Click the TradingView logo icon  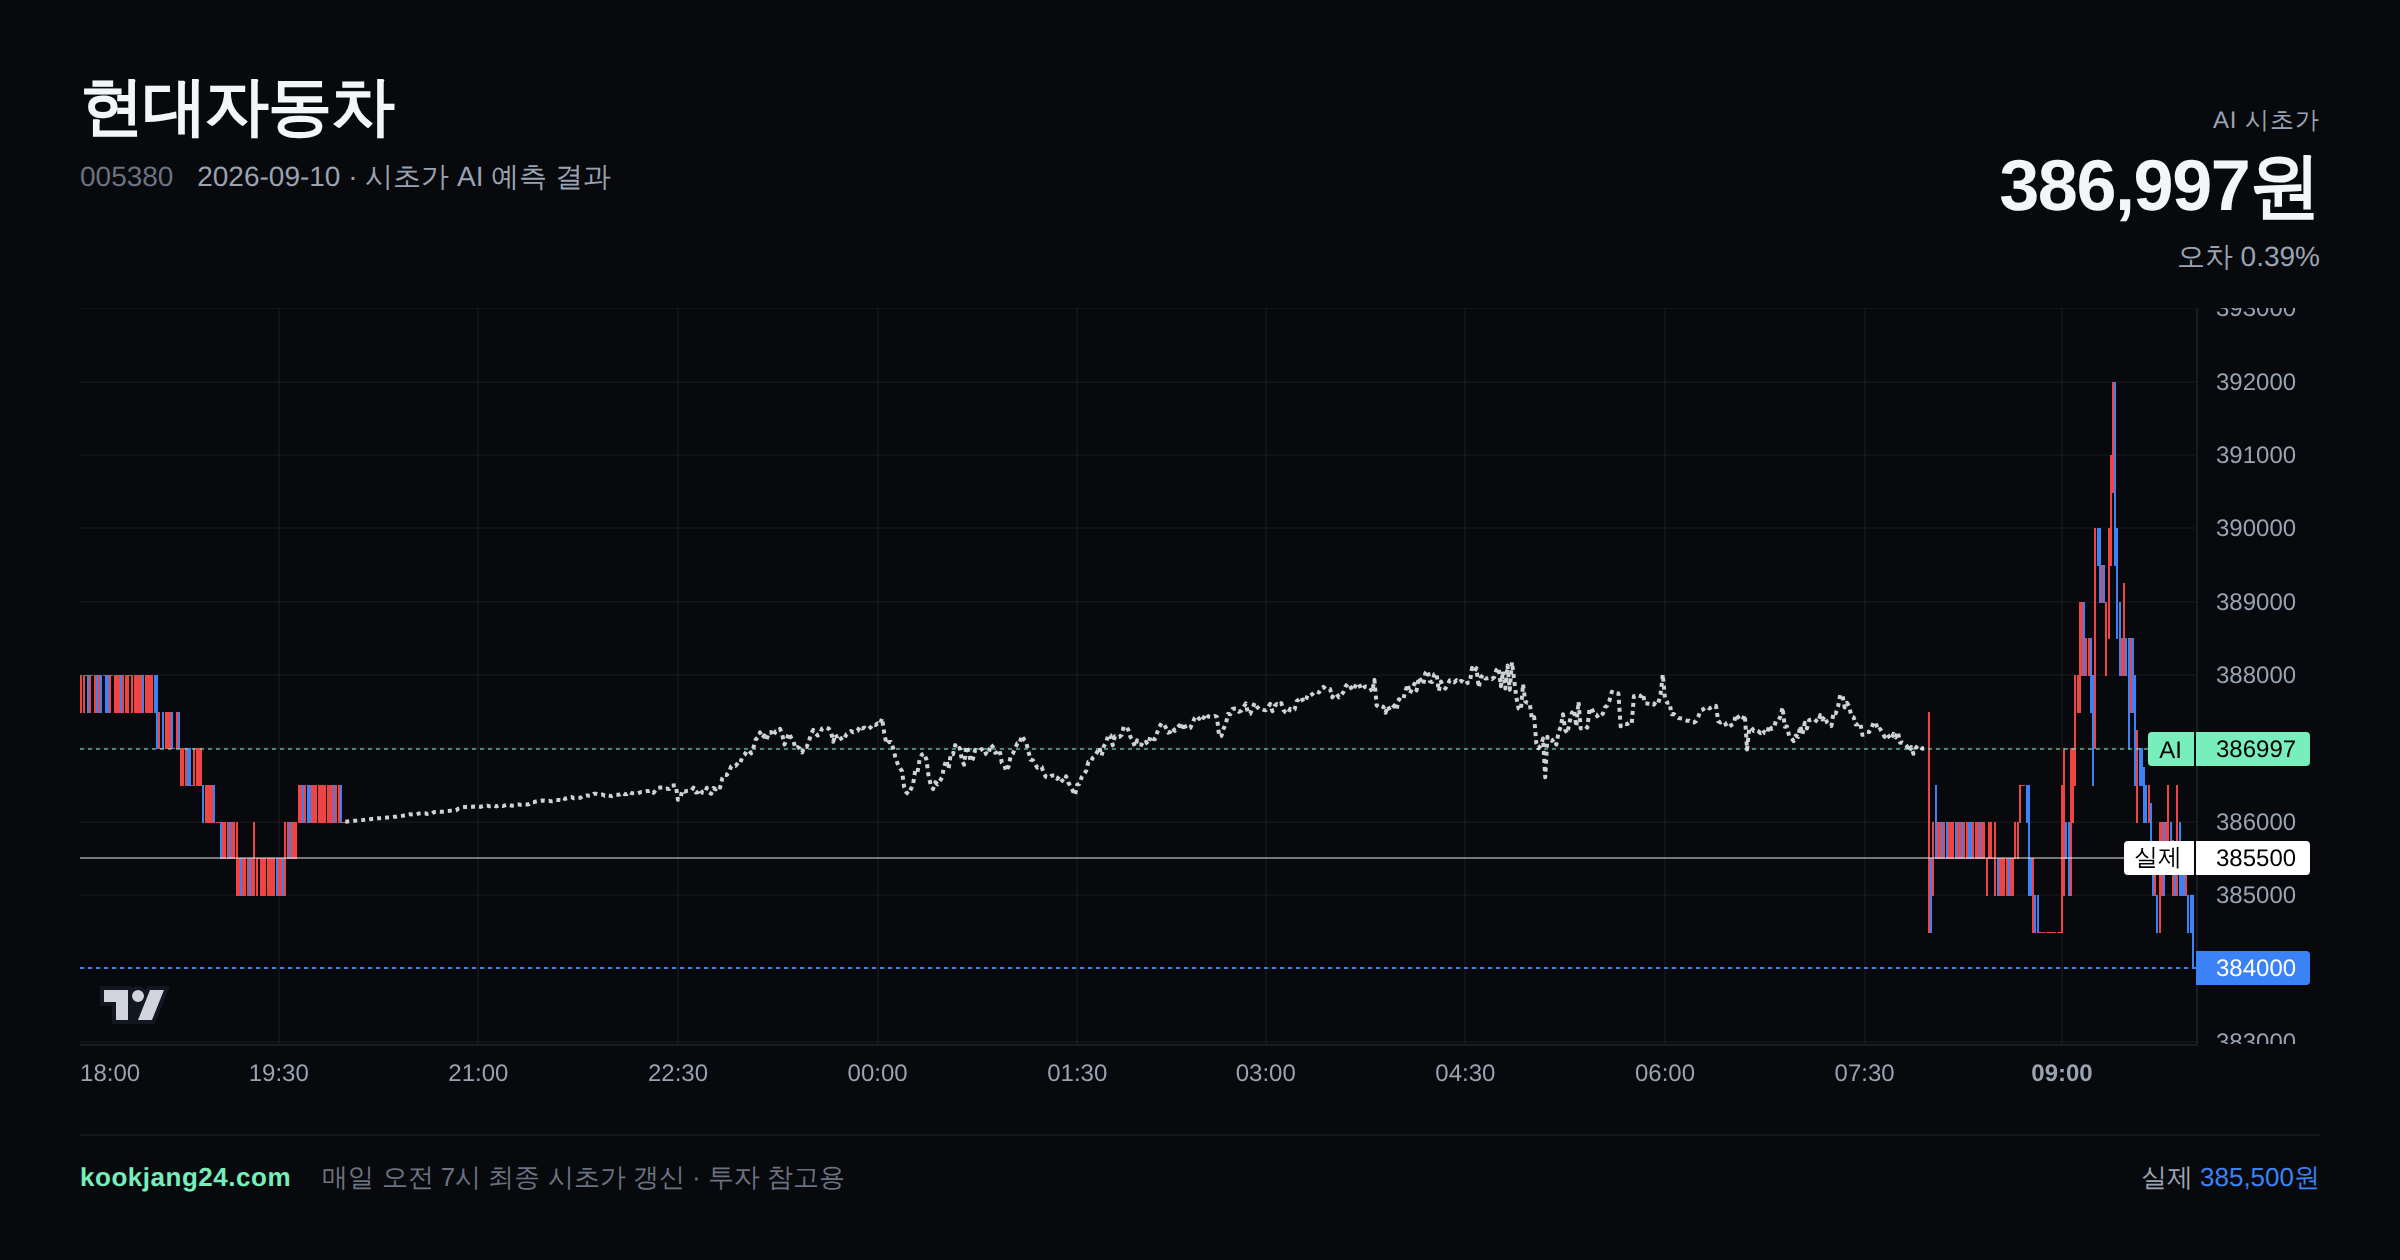pos(134,1004)
